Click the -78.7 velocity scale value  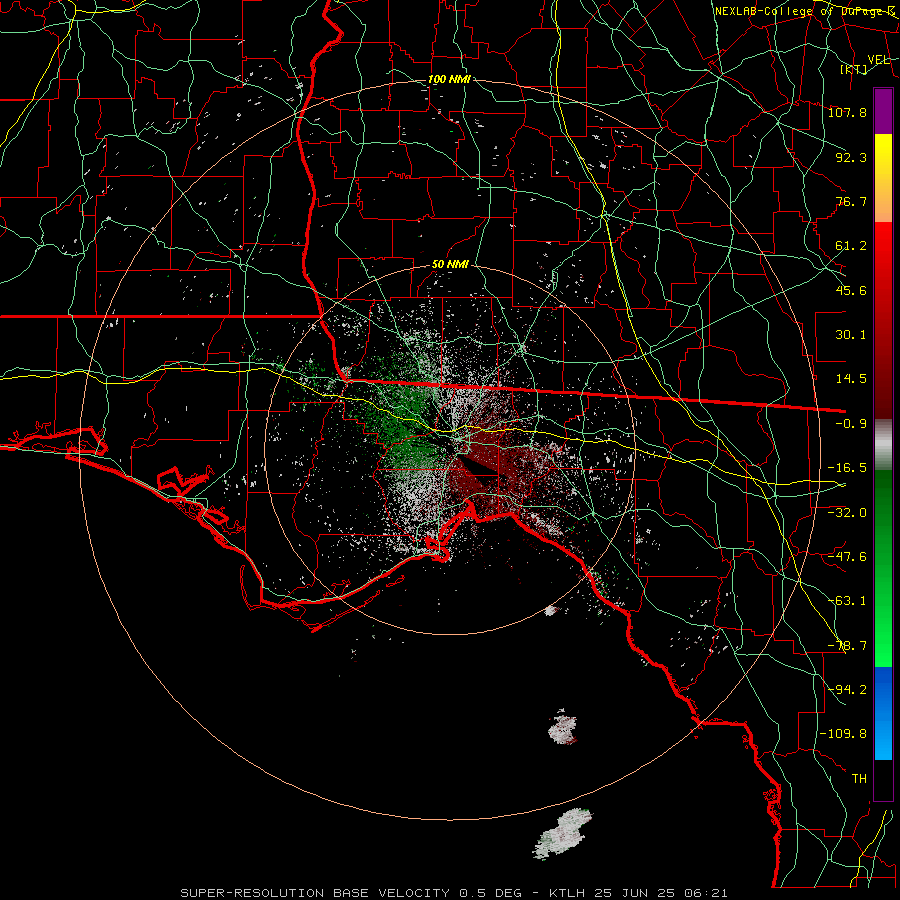[x=847, y=646]
